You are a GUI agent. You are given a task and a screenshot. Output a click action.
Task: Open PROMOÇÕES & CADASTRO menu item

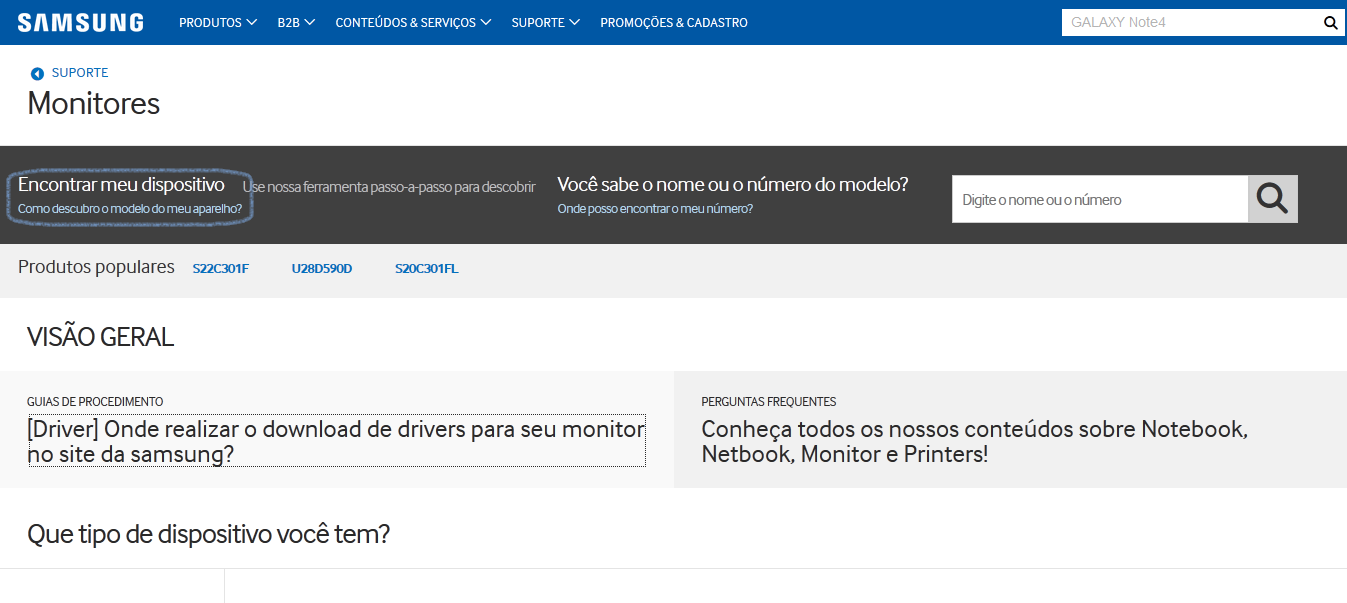674,22
